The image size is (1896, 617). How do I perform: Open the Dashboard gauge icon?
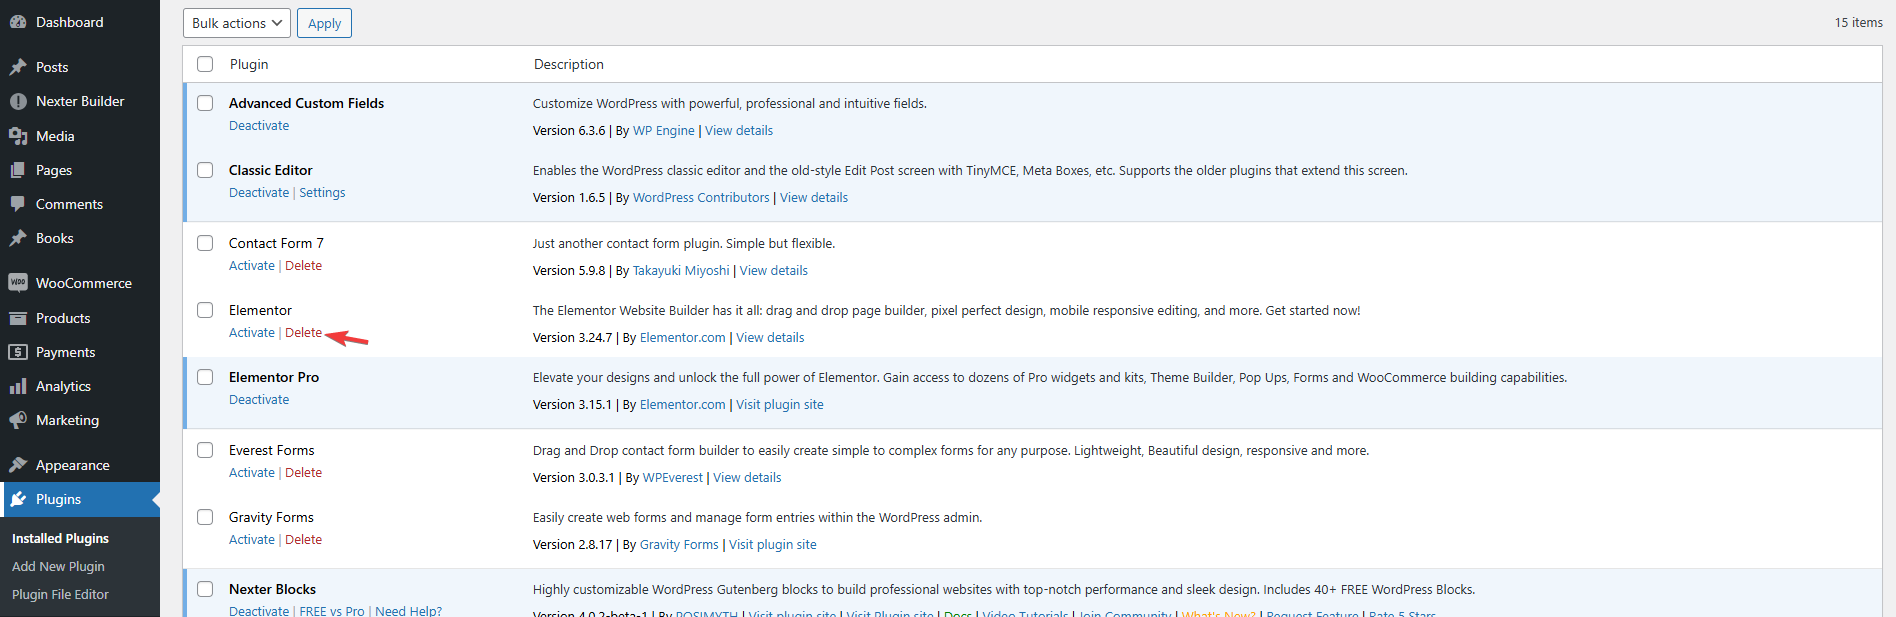tap(18, 22)
